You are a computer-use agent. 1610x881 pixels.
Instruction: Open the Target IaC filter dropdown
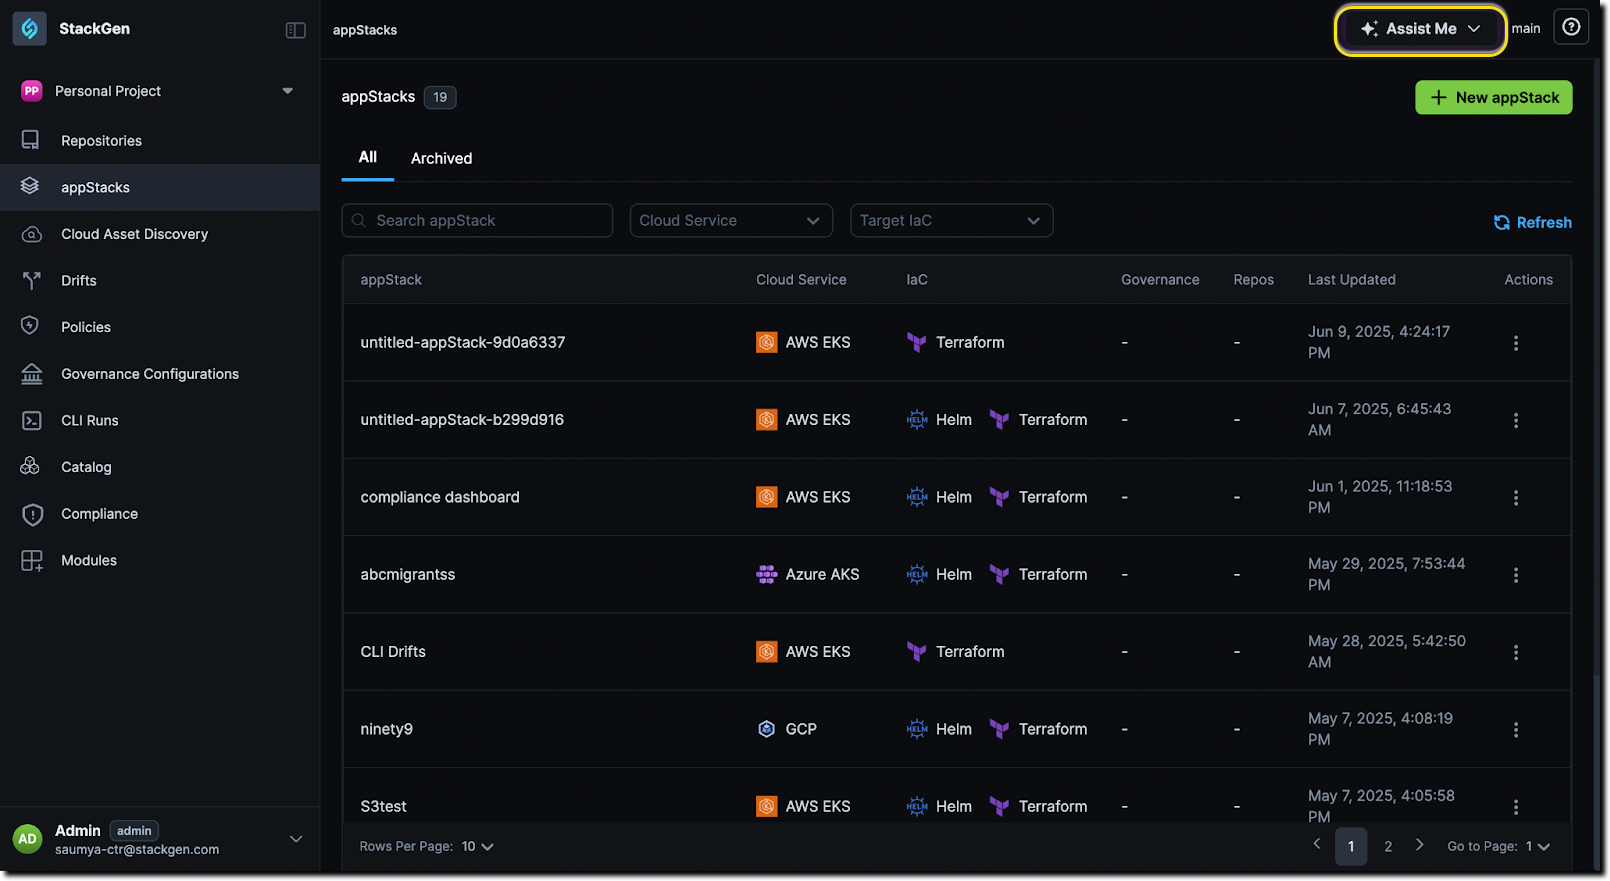coord(951,221)
